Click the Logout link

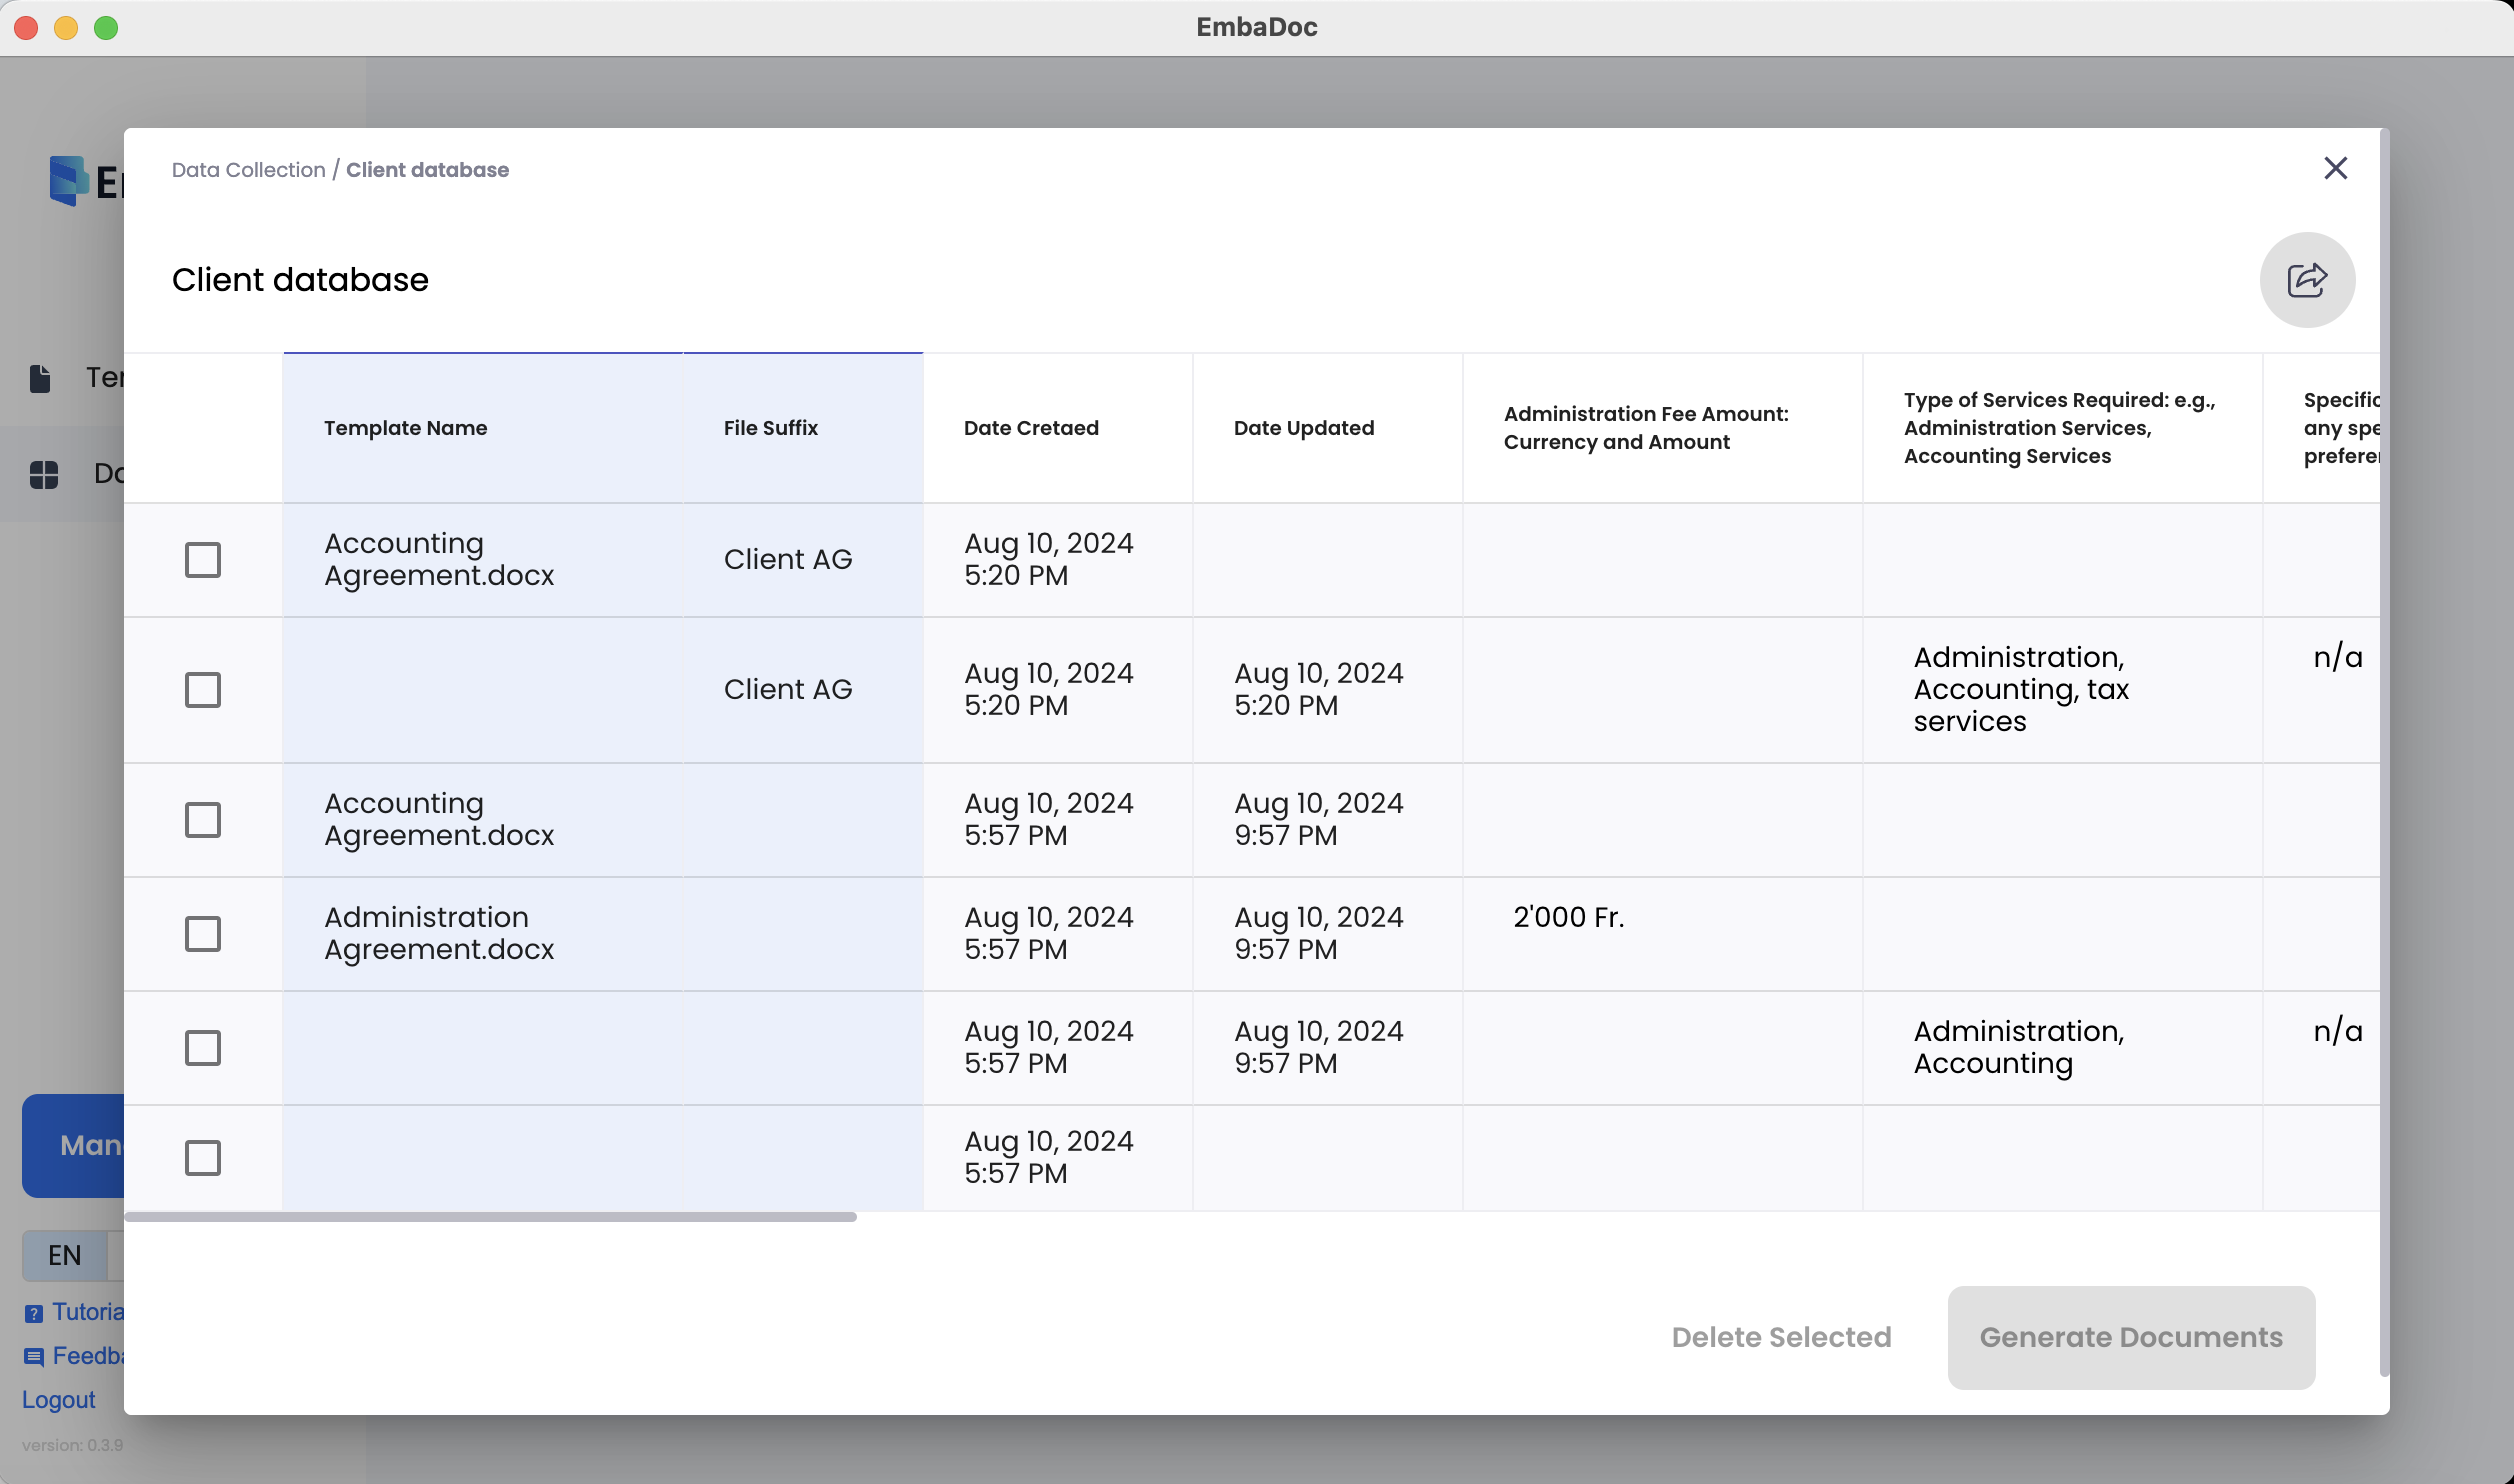point(58,1400)
